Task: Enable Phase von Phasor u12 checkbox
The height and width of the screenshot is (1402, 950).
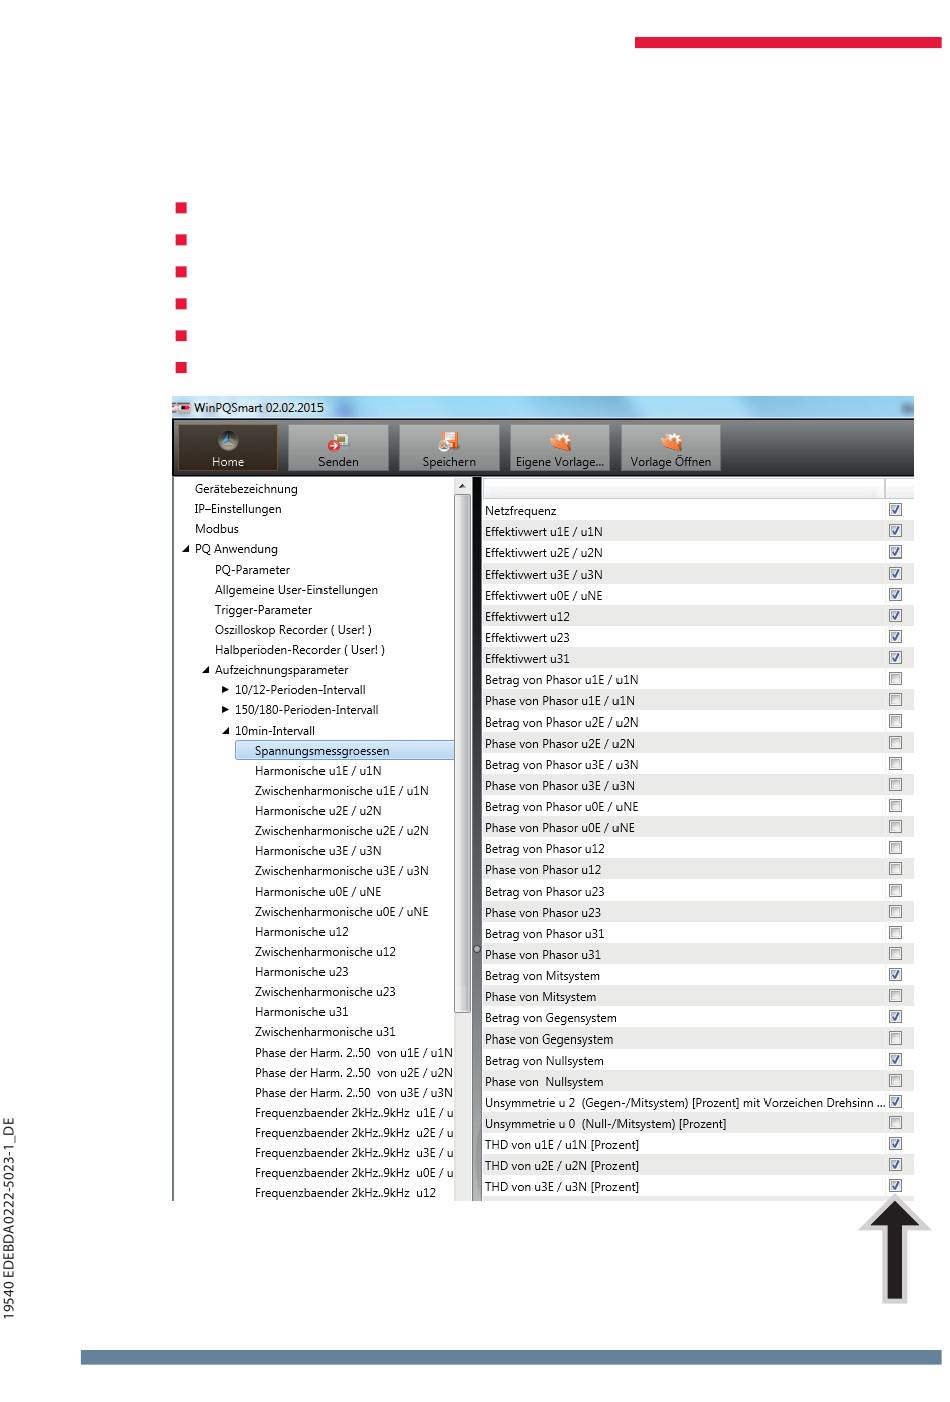Action: [x=895, y=869]
